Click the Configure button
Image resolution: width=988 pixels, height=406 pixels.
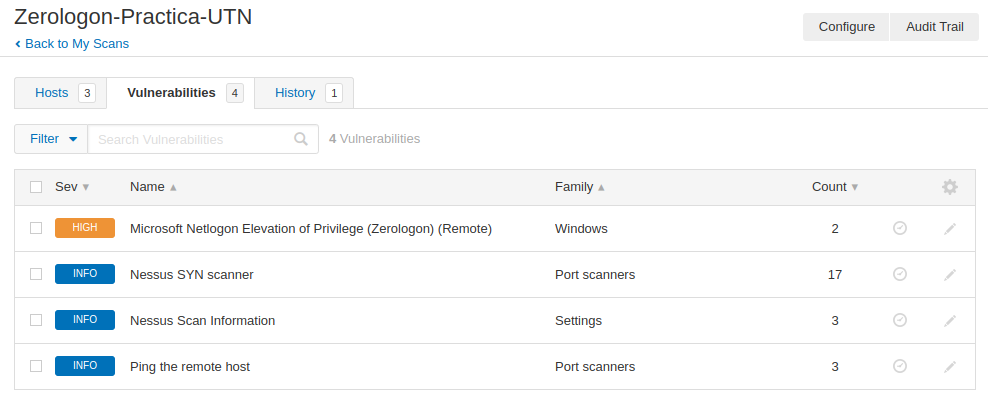(x=846, y=27)
